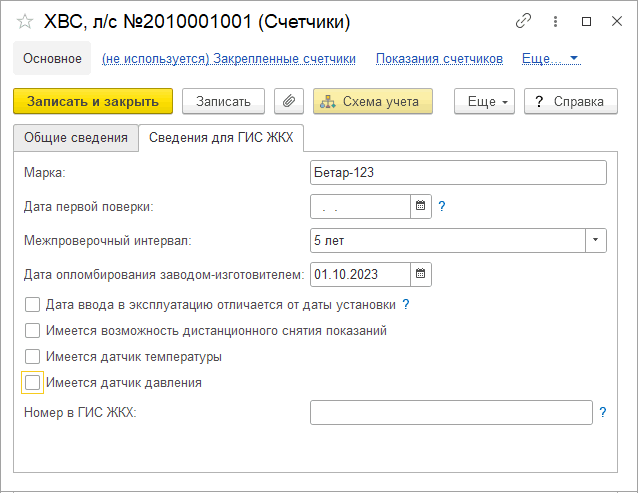Open calendar for Дата первой поверки
The height and width of the screenshot is (493, 638).
(x=421, y=207)
